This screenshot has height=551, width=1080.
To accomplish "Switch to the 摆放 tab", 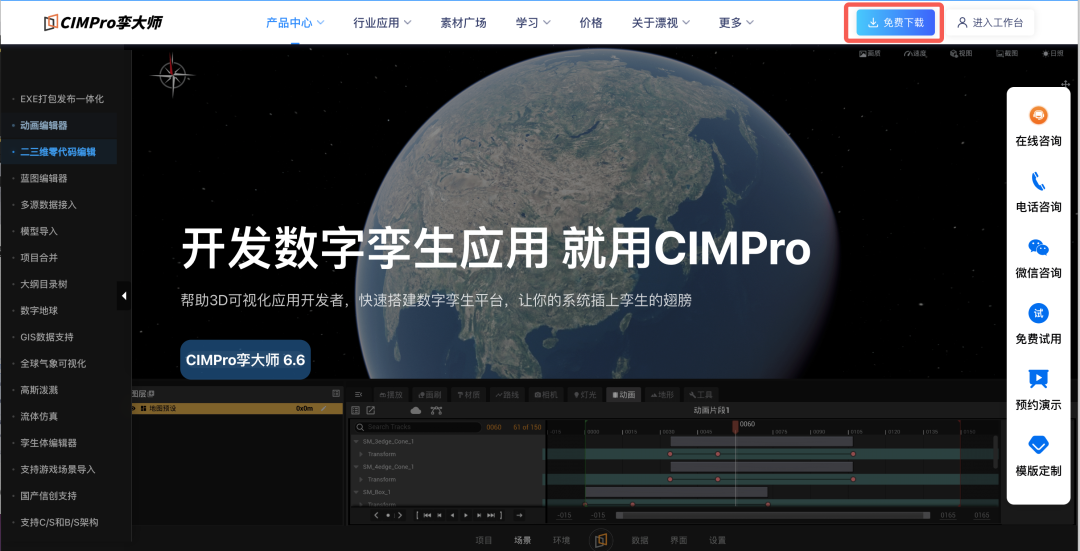I will 391,395.
